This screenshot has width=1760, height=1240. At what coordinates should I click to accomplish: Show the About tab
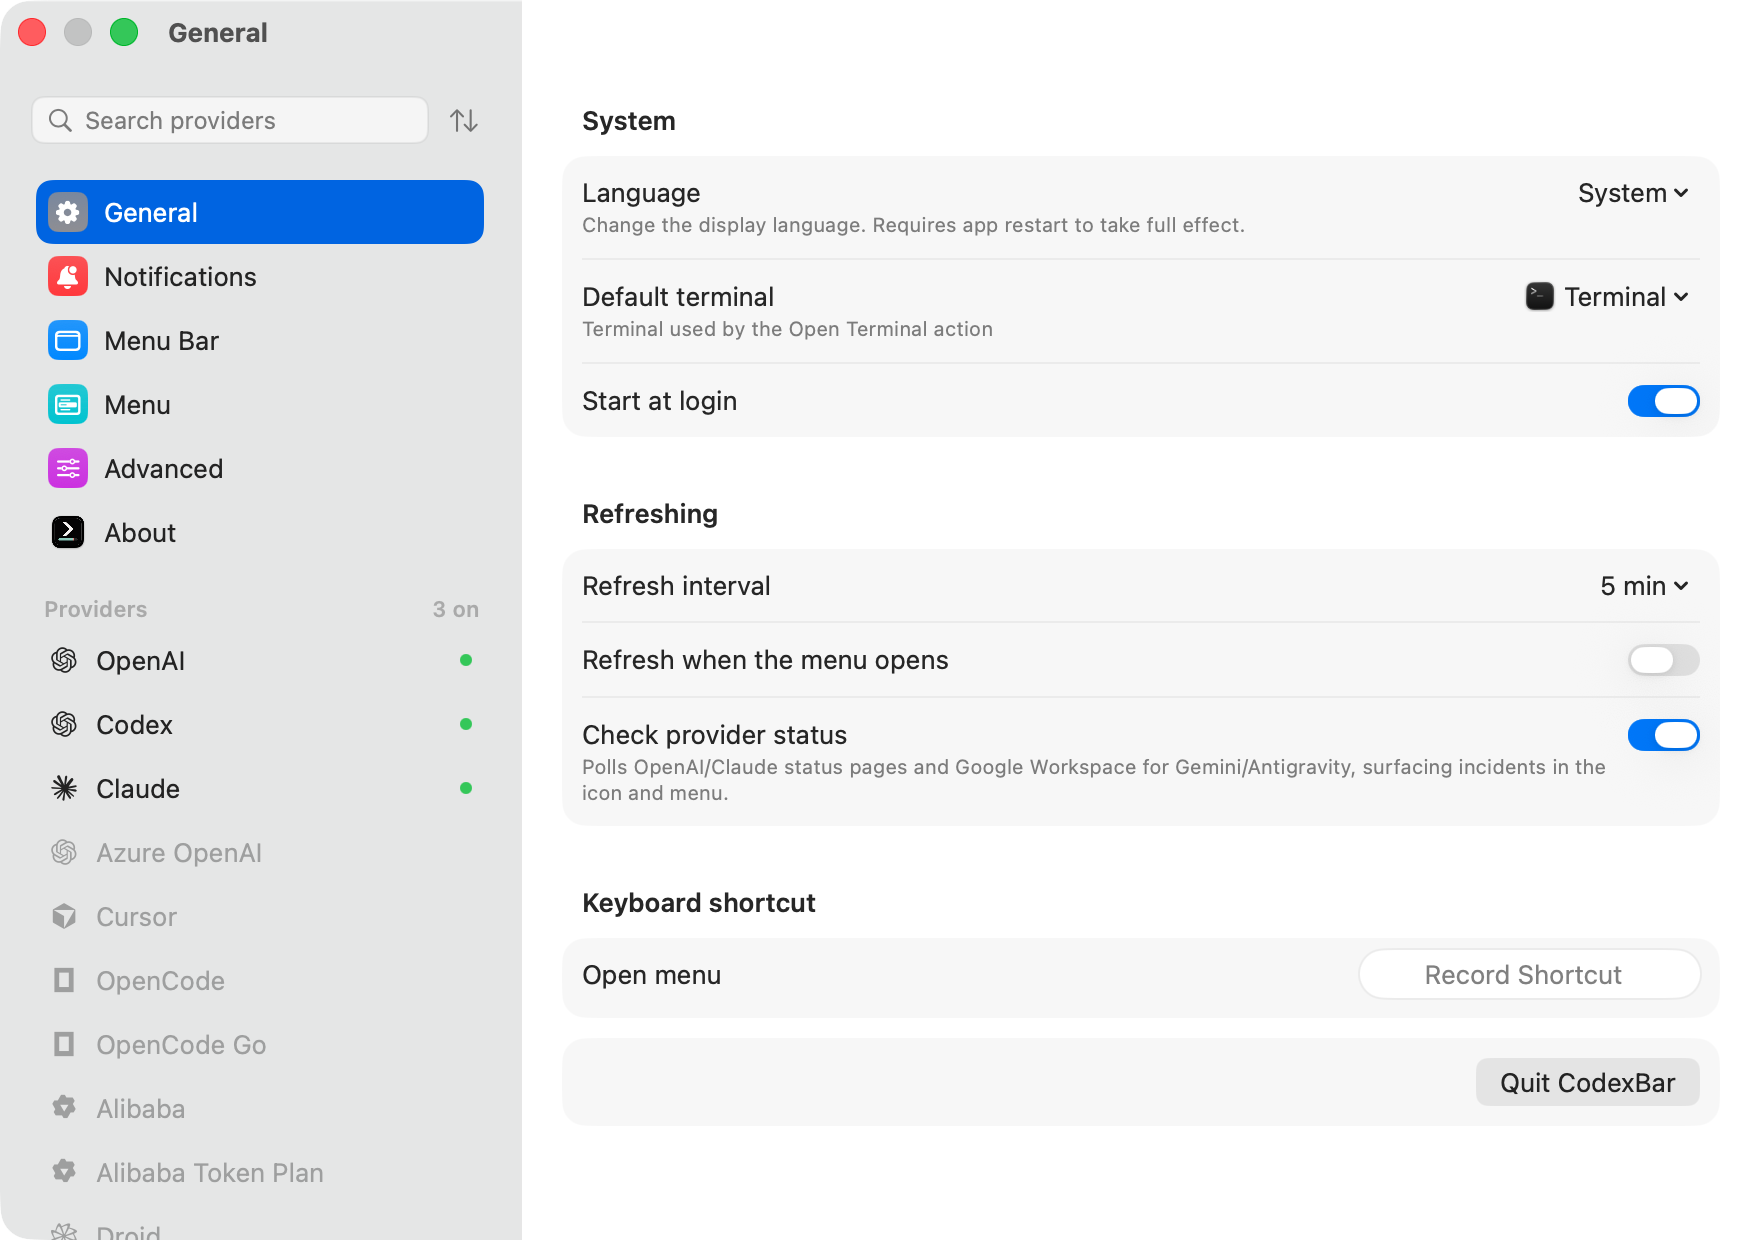point(260,532)
